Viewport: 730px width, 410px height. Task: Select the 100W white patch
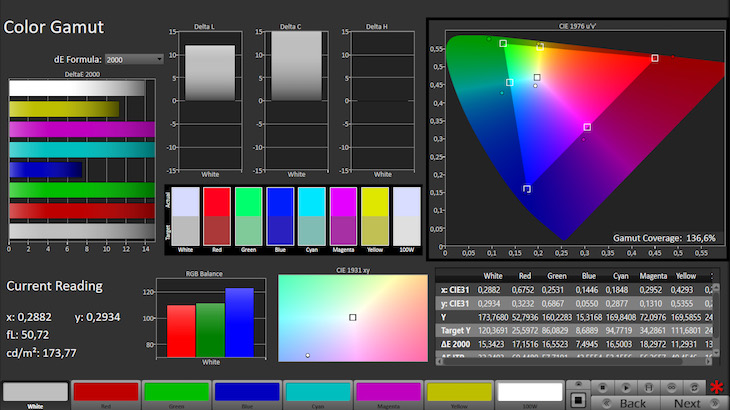[x=529, y=391]
